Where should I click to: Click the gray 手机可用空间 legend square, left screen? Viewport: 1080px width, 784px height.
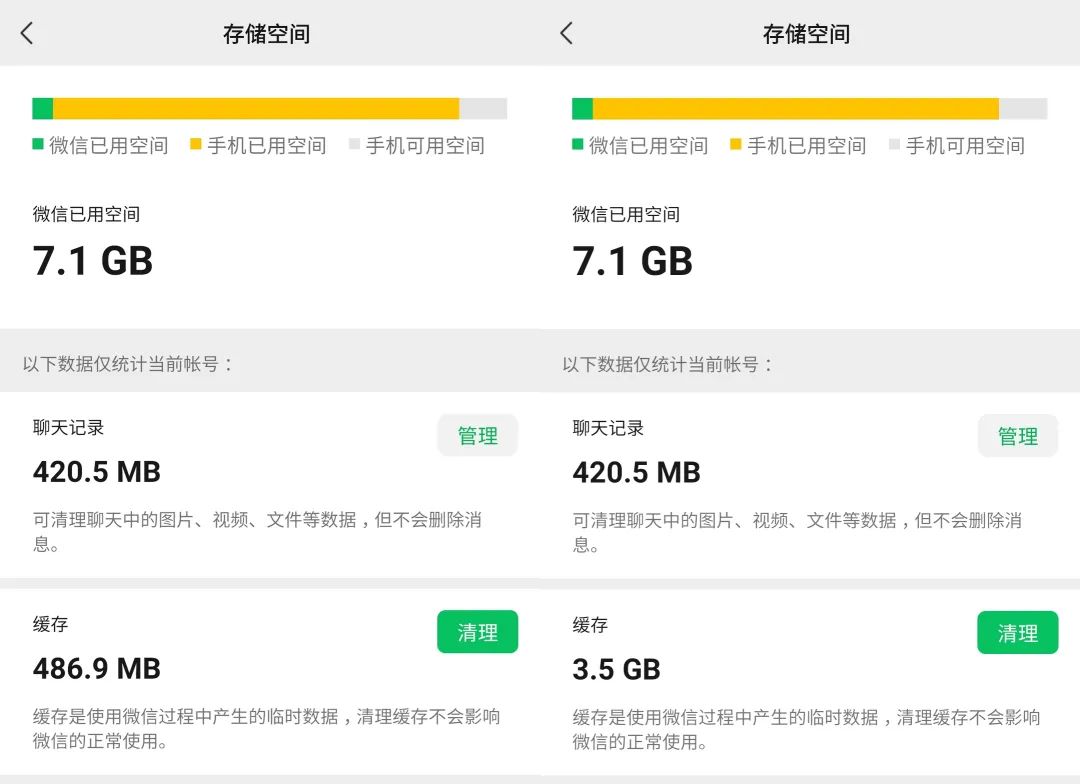(x=354, y=144)
